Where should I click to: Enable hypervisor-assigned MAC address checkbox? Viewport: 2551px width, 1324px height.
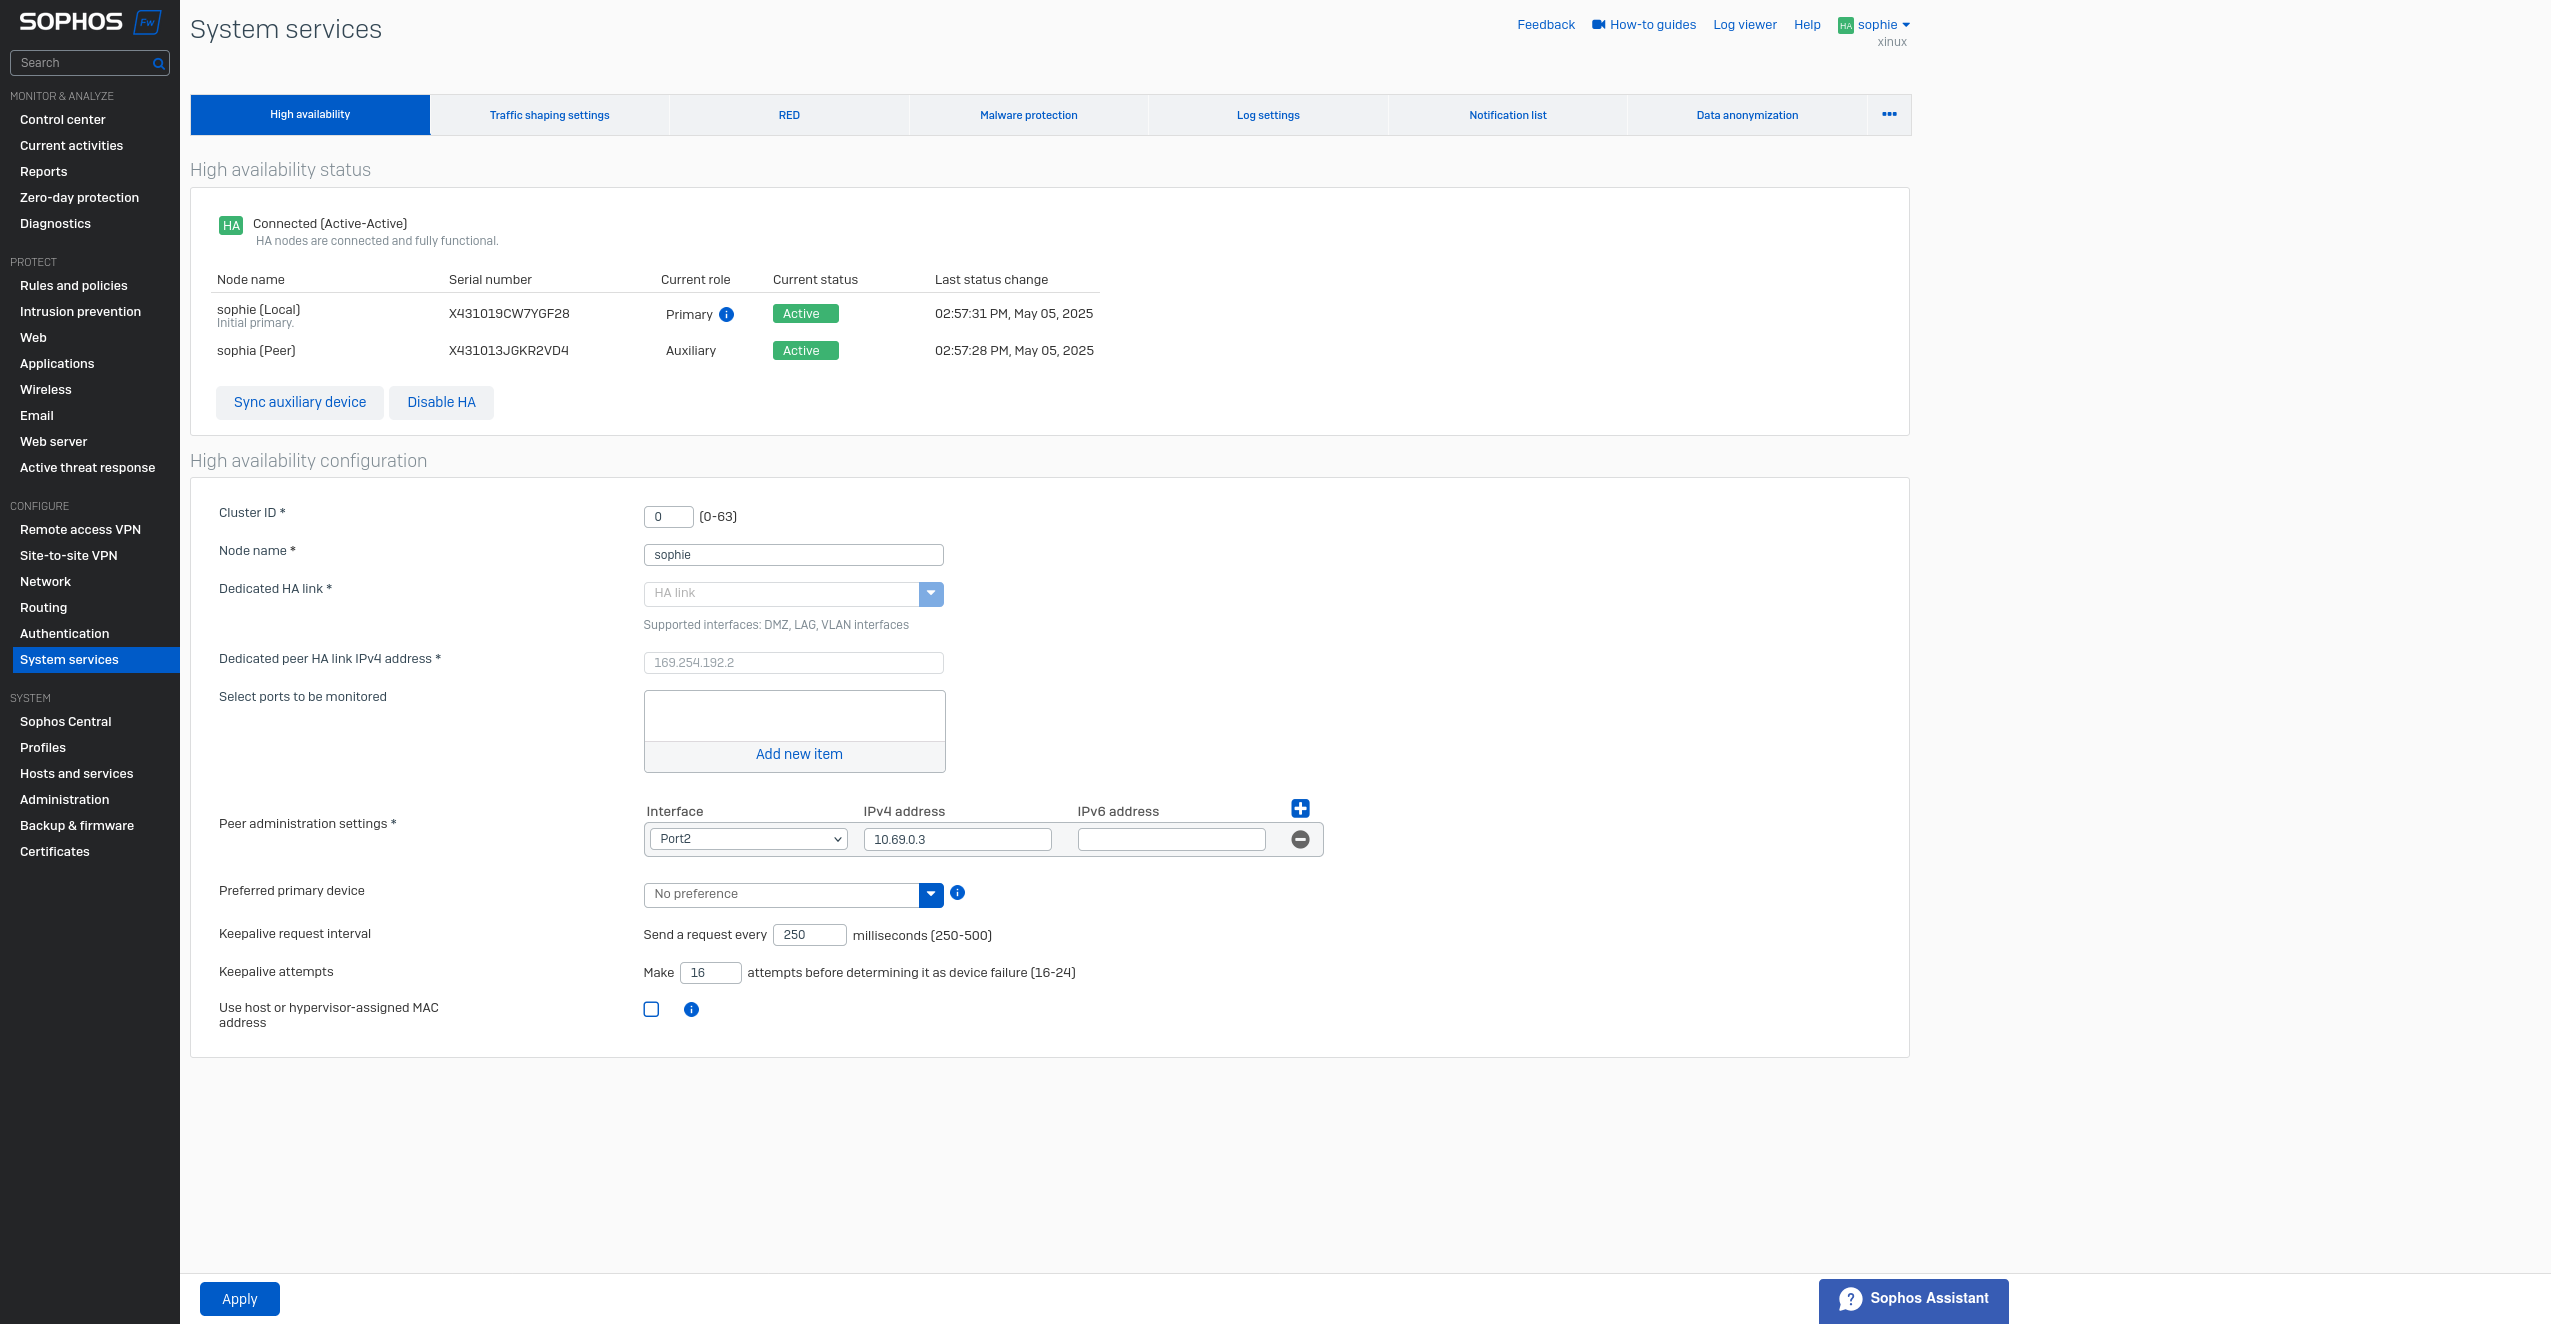(651, 1010)
